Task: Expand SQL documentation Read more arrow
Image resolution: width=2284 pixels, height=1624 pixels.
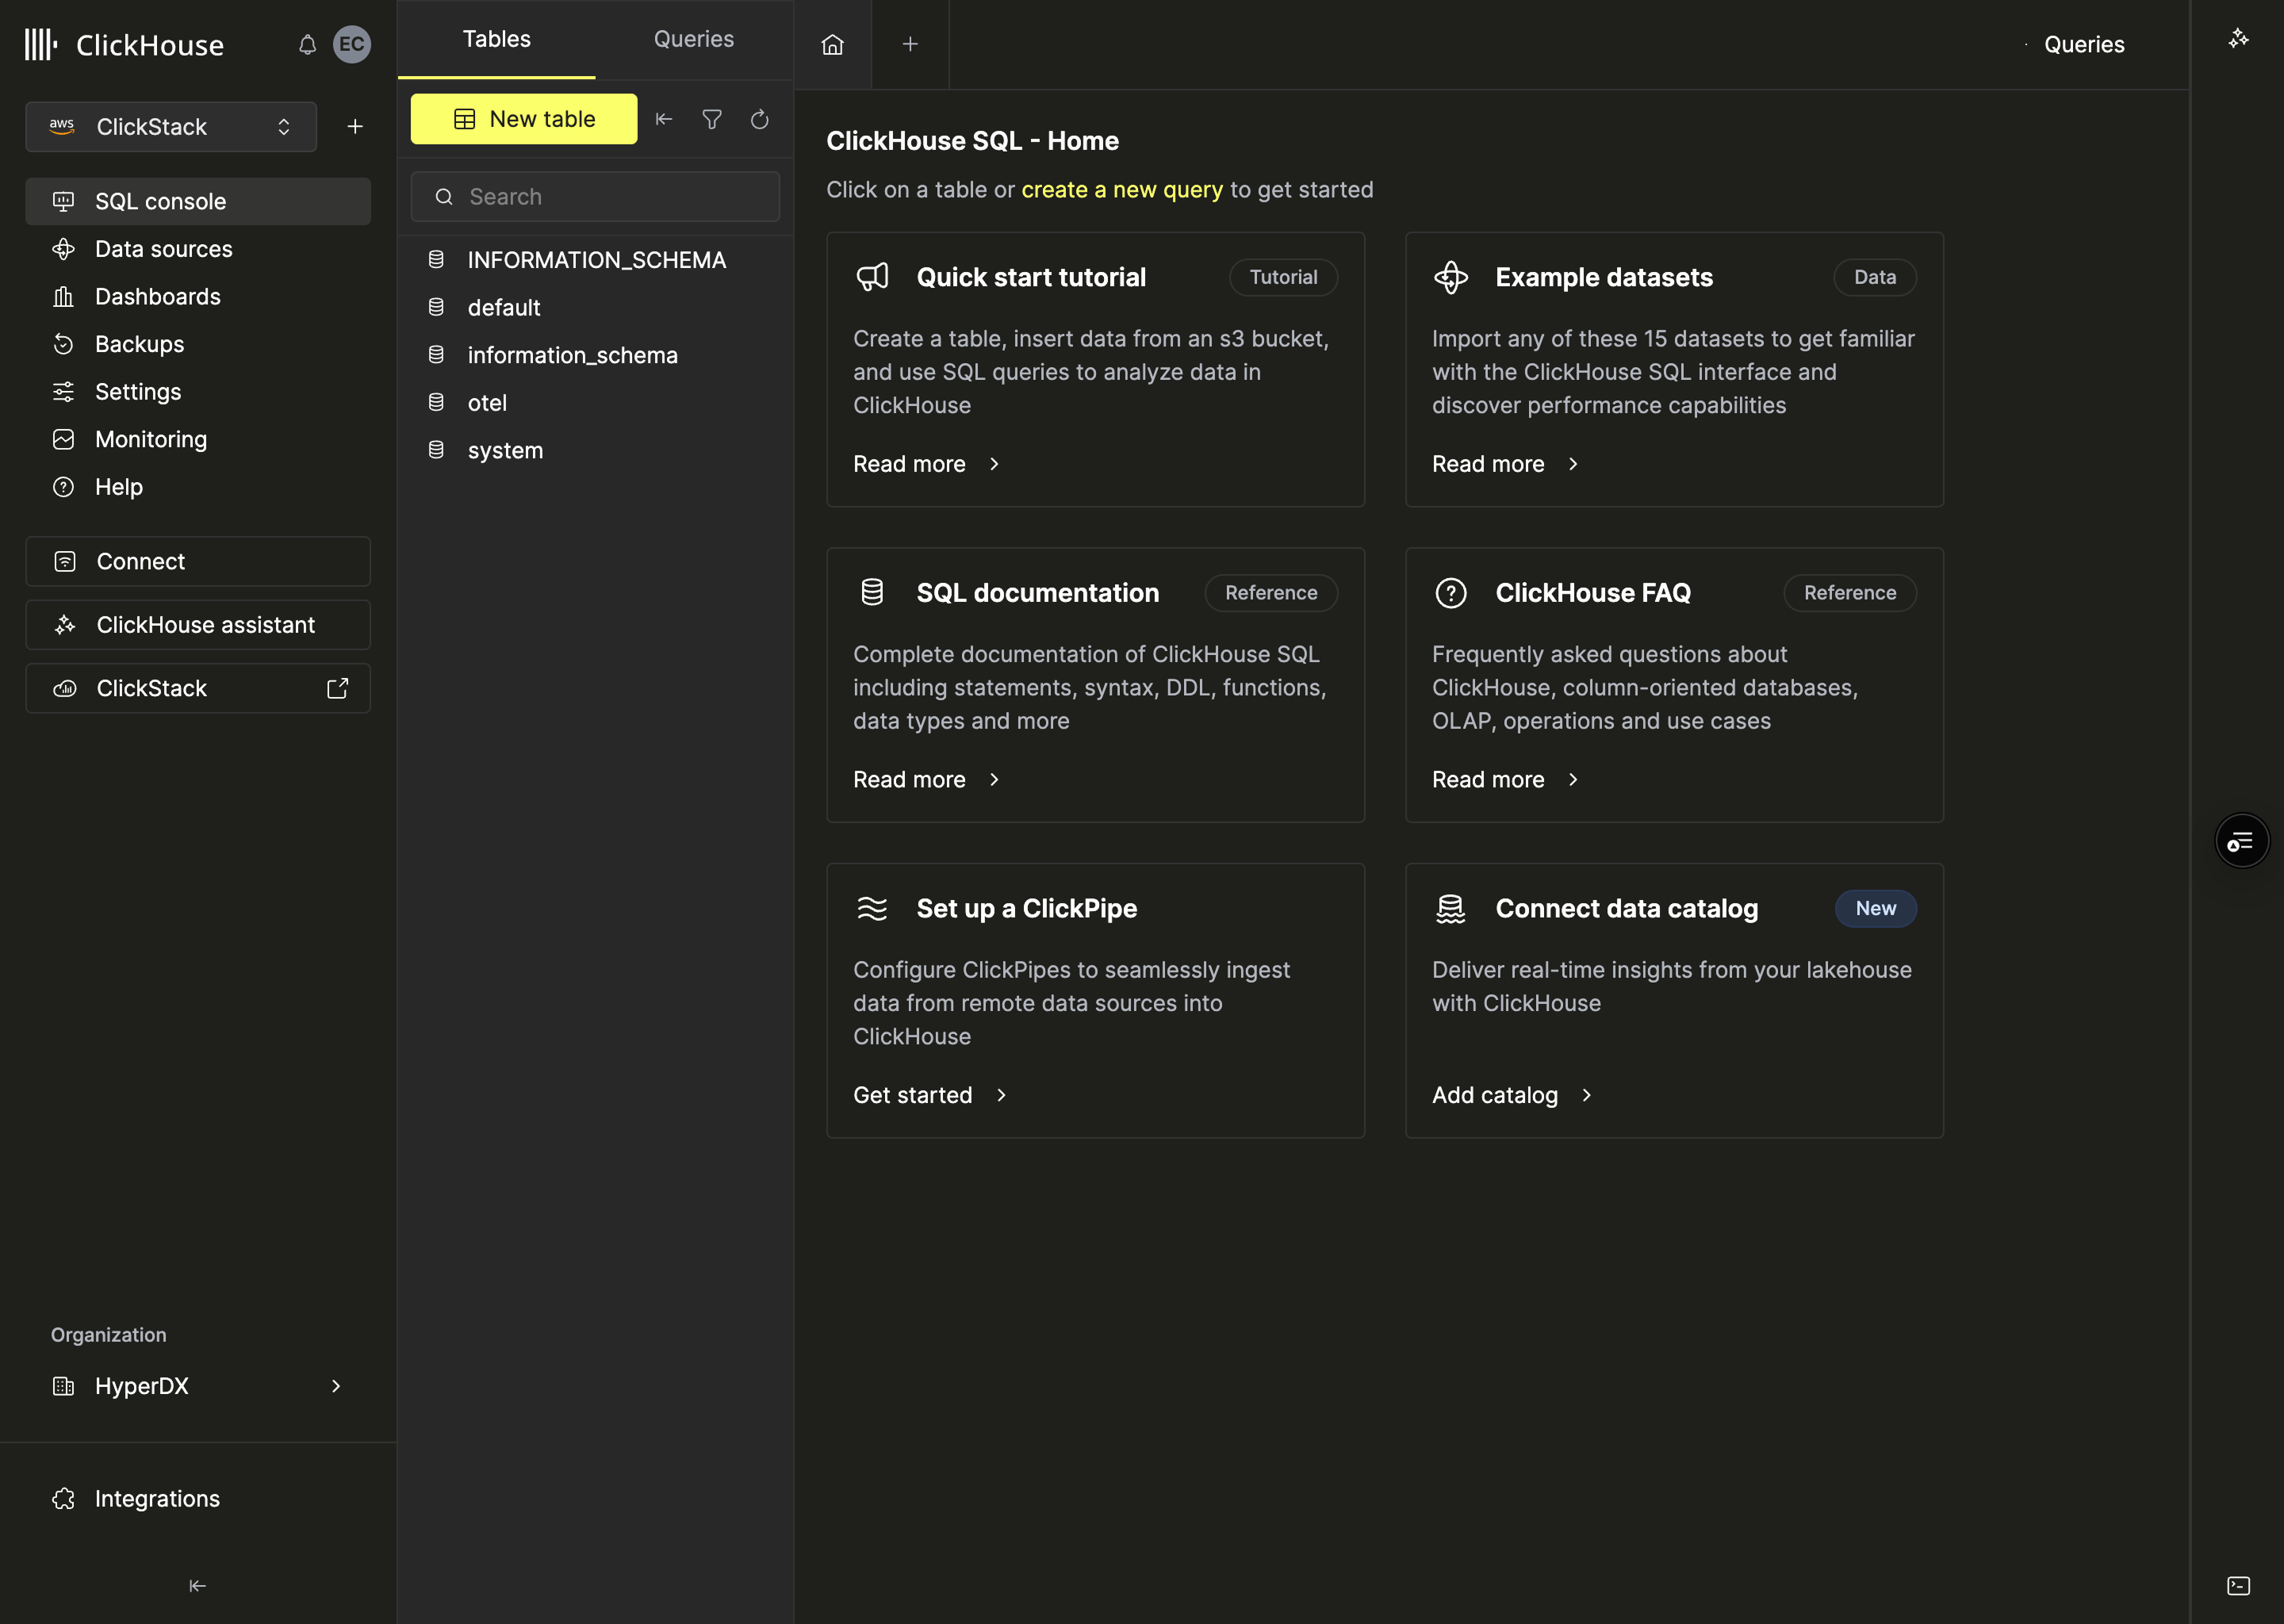Action: 994,780
